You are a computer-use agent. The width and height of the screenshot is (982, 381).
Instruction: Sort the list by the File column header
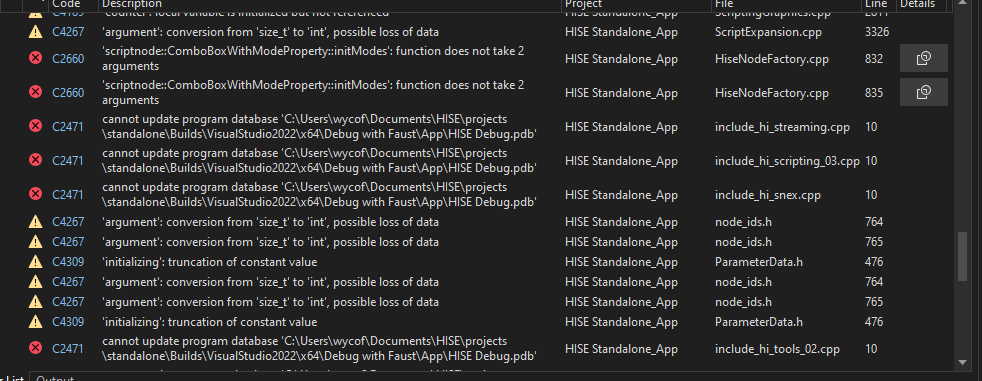coord(785,4)
